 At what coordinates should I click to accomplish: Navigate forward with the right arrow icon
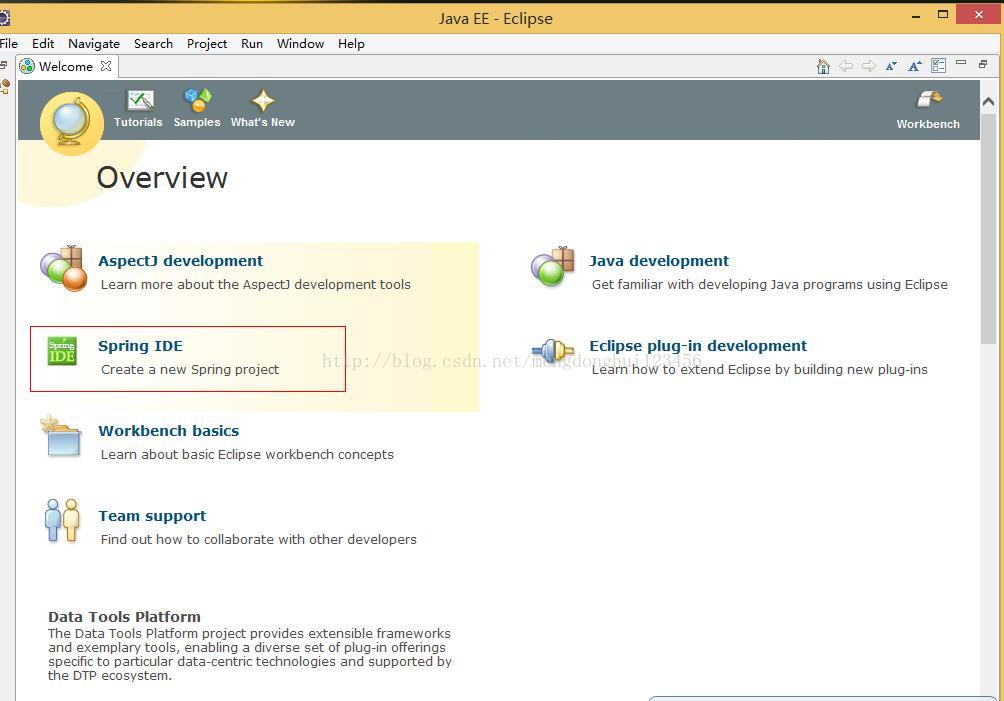click(x=868, y=66)
